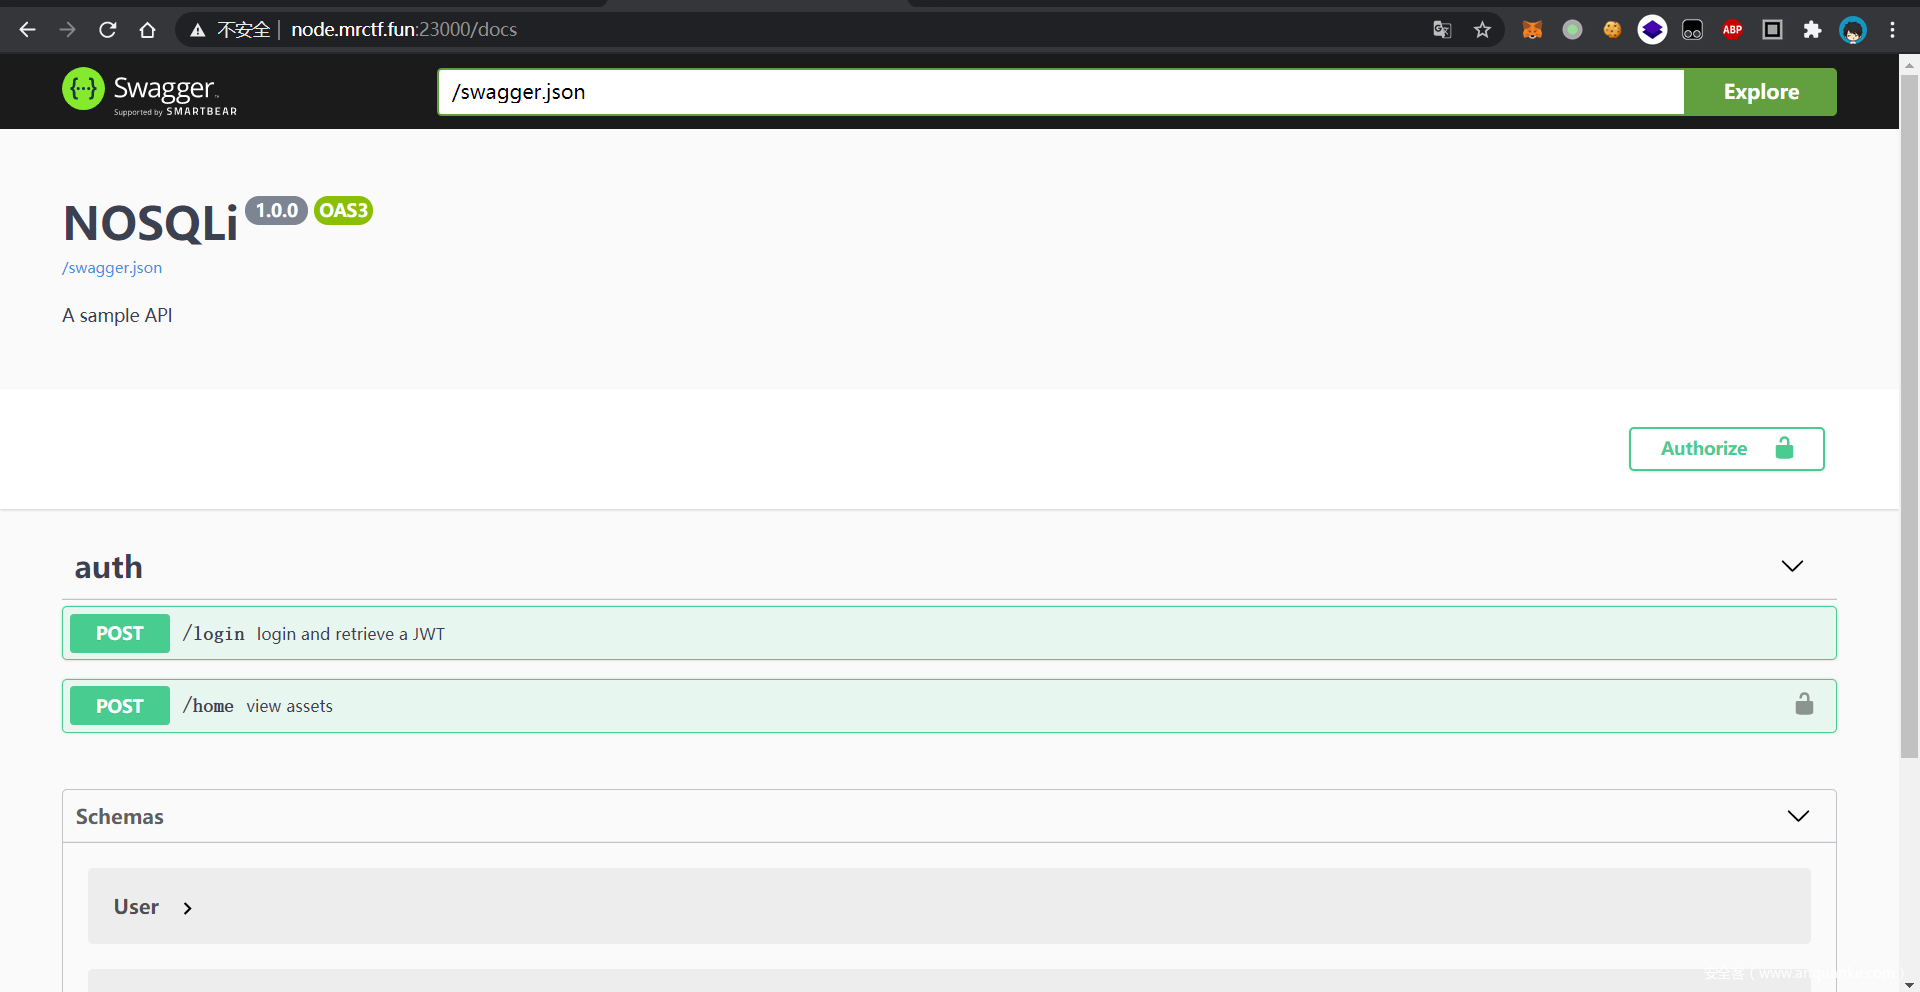The height and width of the screenshot is (992, 1920).
Task: Click the grey-green circle extension icon
Action: (1572, 30)
